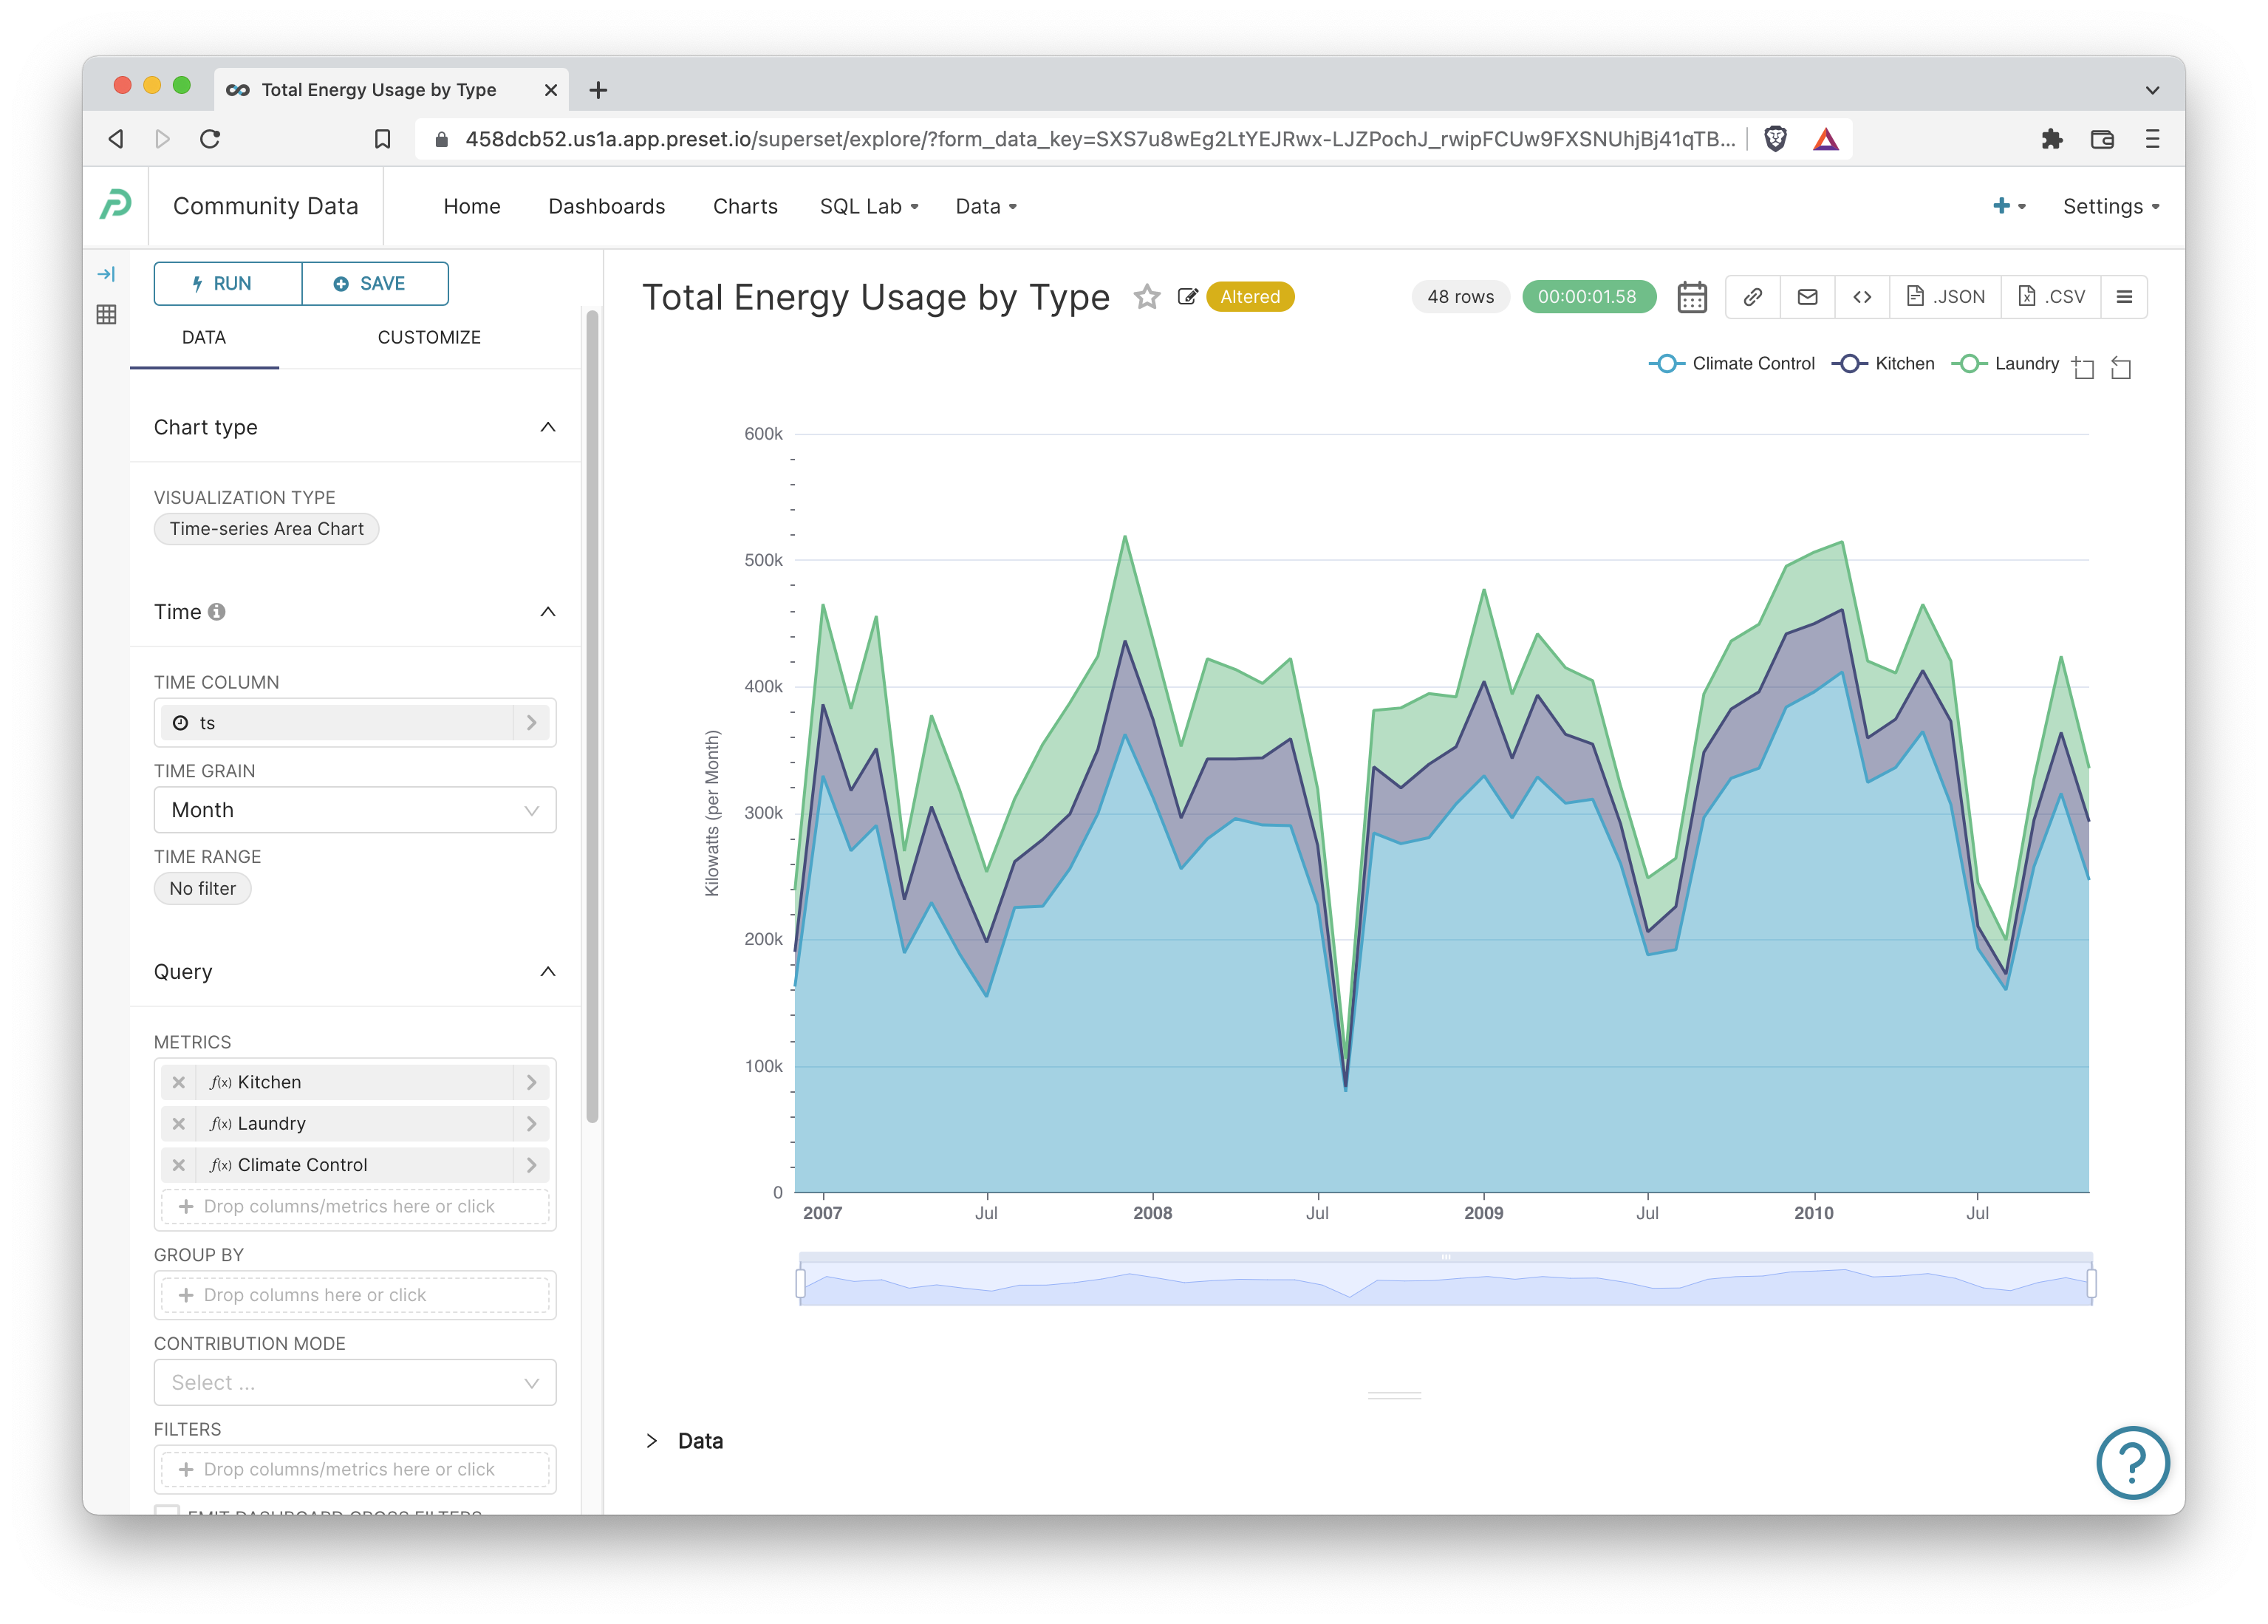2268x1624 pixels.
Task: Open the hamburger more options menu
Action: [x=2124, y=297]
